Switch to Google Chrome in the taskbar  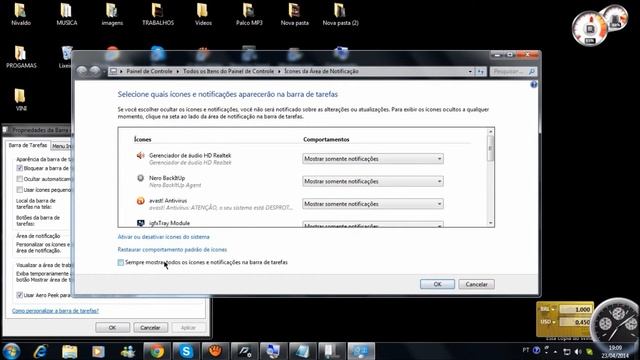pos(157,351)
